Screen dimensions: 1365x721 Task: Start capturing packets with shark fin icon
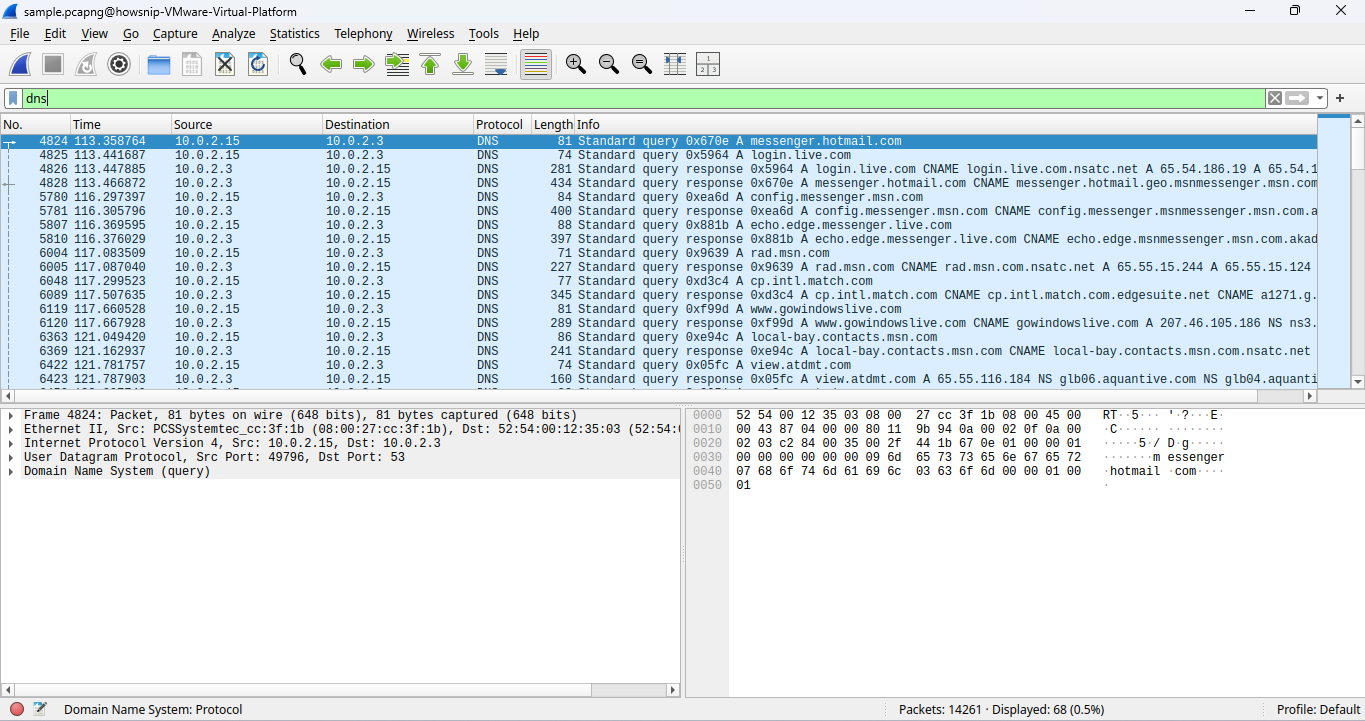(20, 64)
